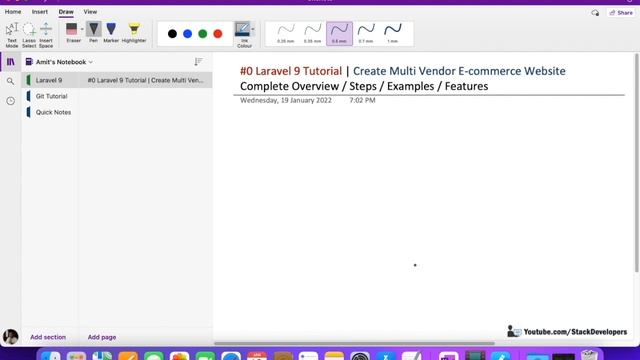This screenshot has height=360, width=640.
Task: Choose the 1 mm pen thickness
Action: 393,33
